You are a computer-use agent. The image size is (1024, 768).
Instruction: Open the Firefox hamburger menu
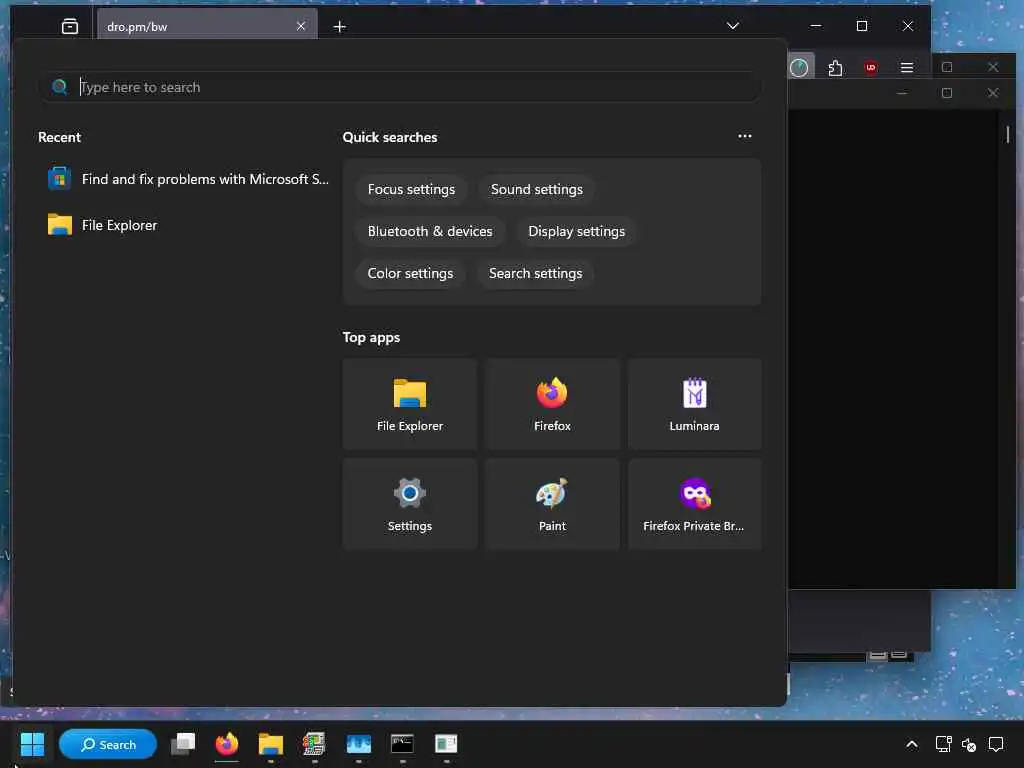pos(906,68)
